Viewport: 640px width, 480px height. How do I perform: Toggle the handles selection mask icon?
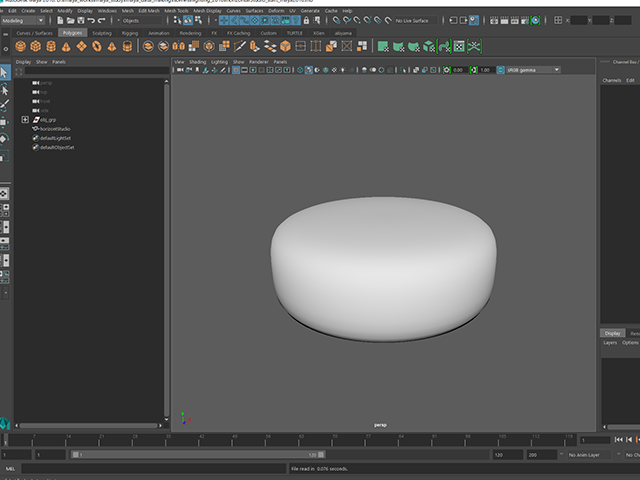[224, 20]
